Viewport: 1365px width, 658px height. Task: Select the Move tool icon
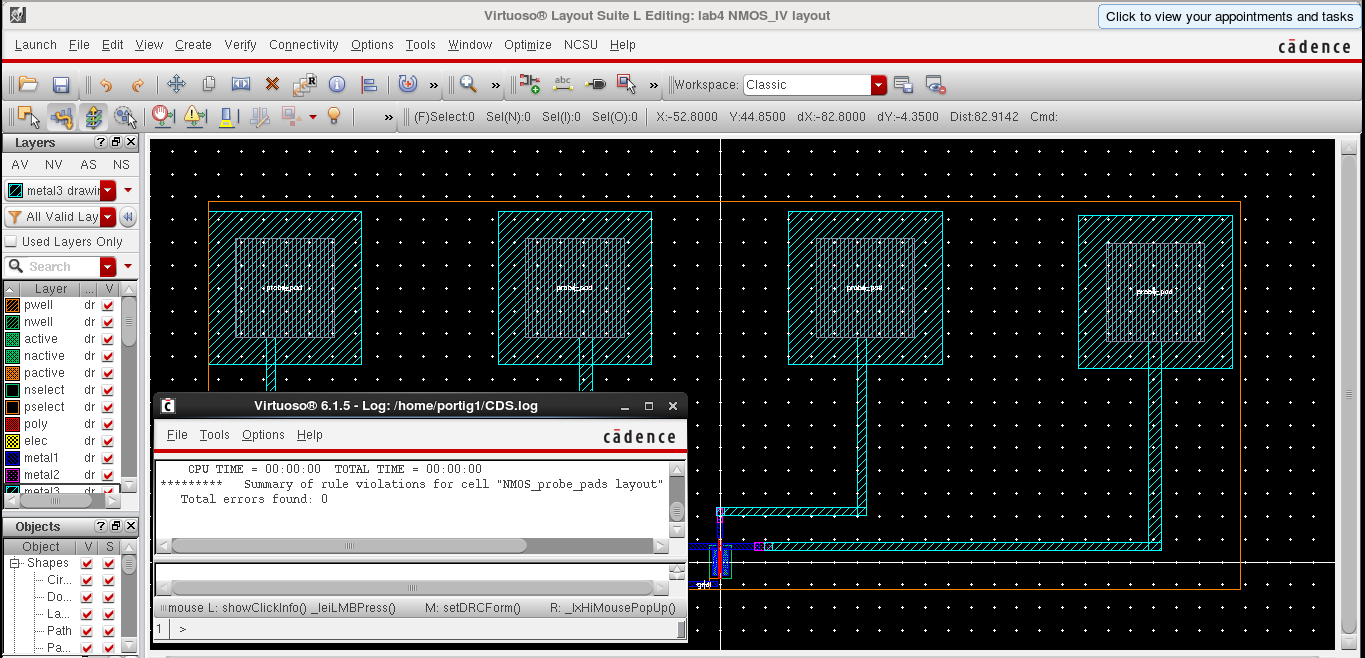point(176,85)
